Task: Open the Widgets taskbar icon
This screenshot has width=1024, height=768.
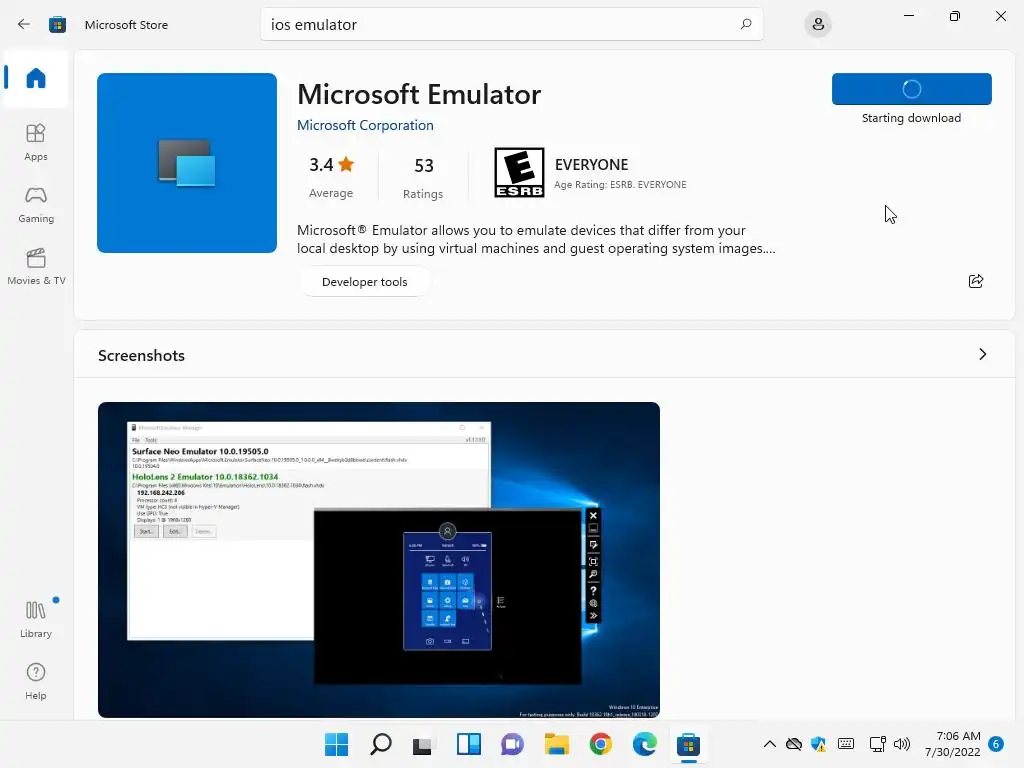Action: (469, 744)
